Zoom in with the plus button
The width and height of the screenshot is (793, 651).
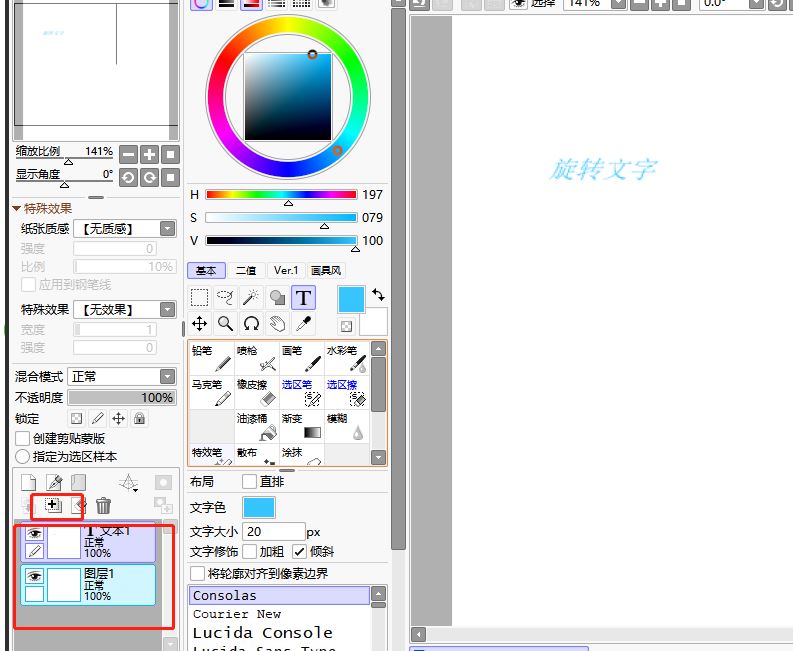tap(150, 154)
